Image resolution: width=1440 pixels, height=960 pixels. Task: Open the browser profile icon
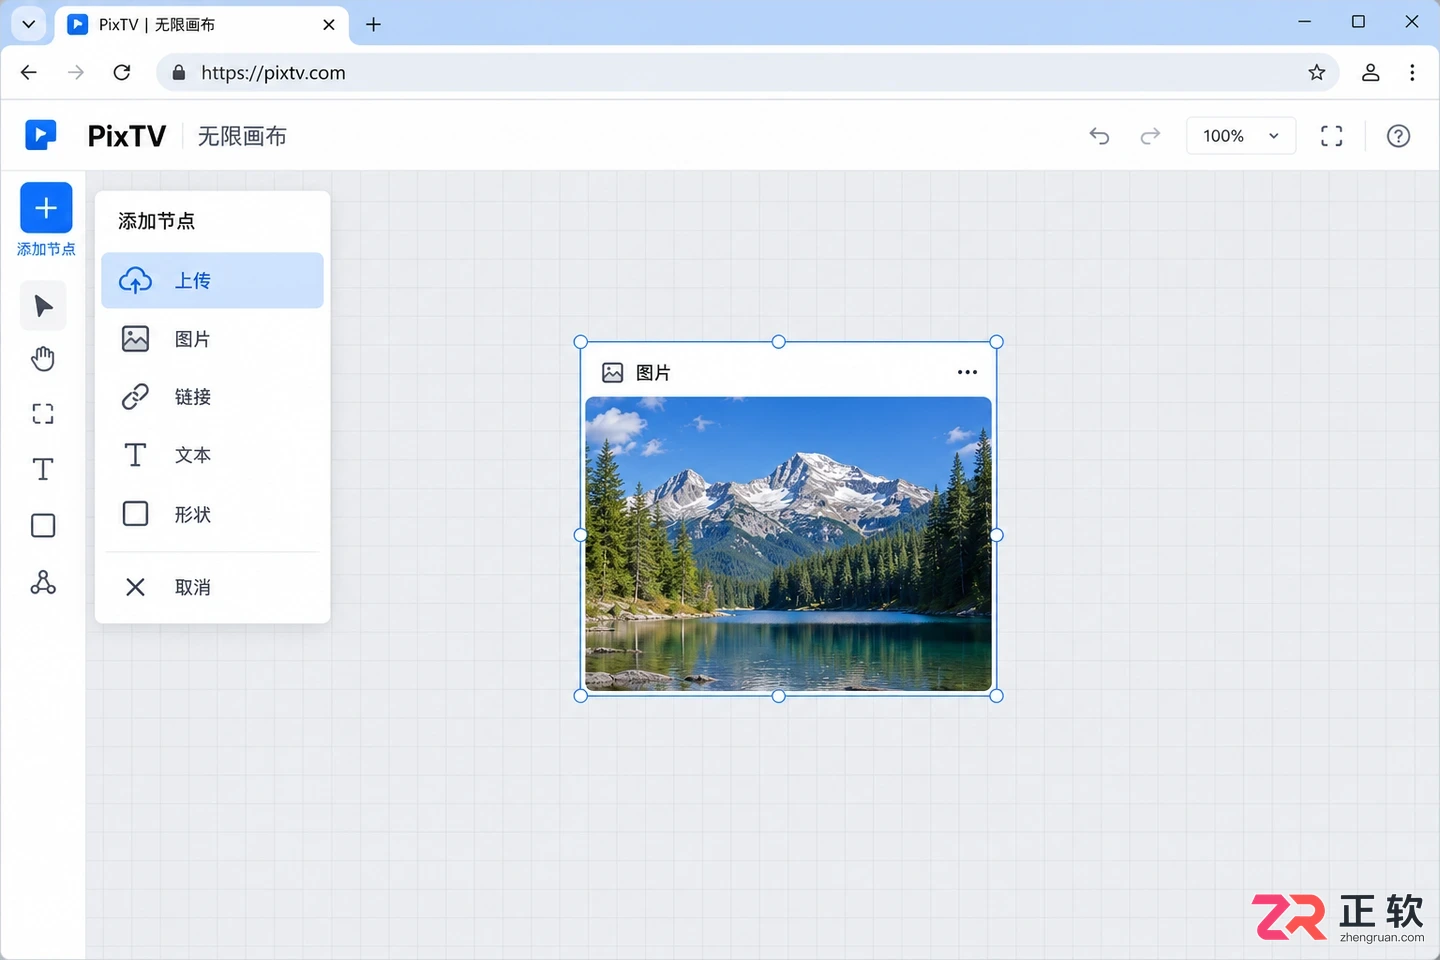point(1371,72)
